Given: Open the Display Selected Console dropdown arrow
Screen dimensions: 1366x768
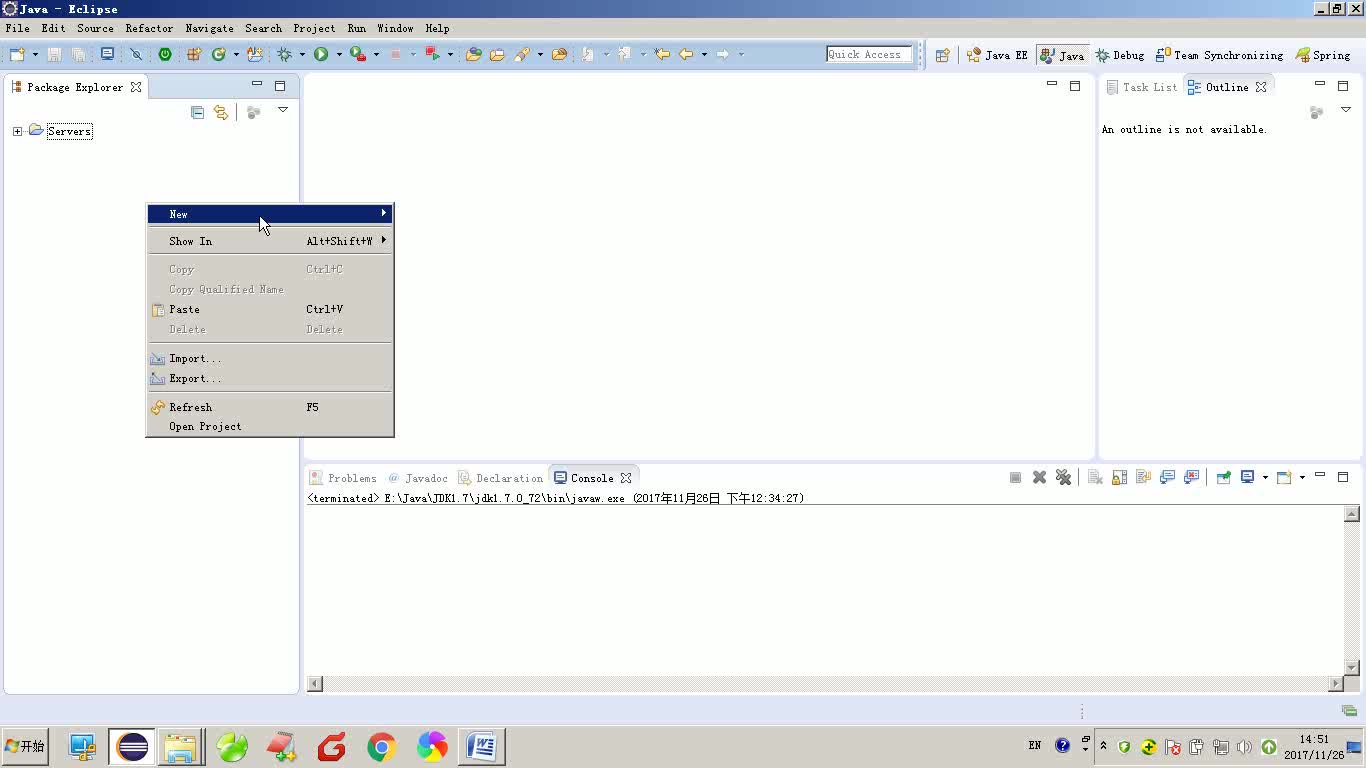Looking at the screenshot, I should (1265, 477).
